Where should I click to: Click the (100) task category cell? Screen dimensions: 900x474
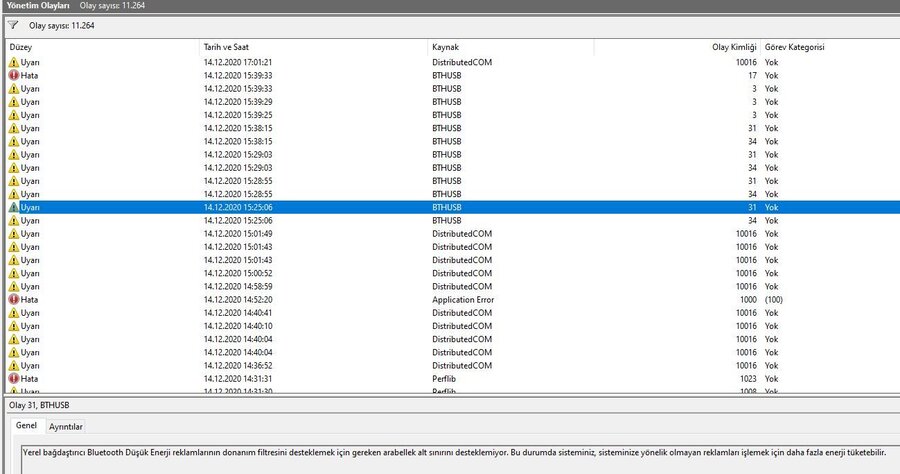[773, 300]
